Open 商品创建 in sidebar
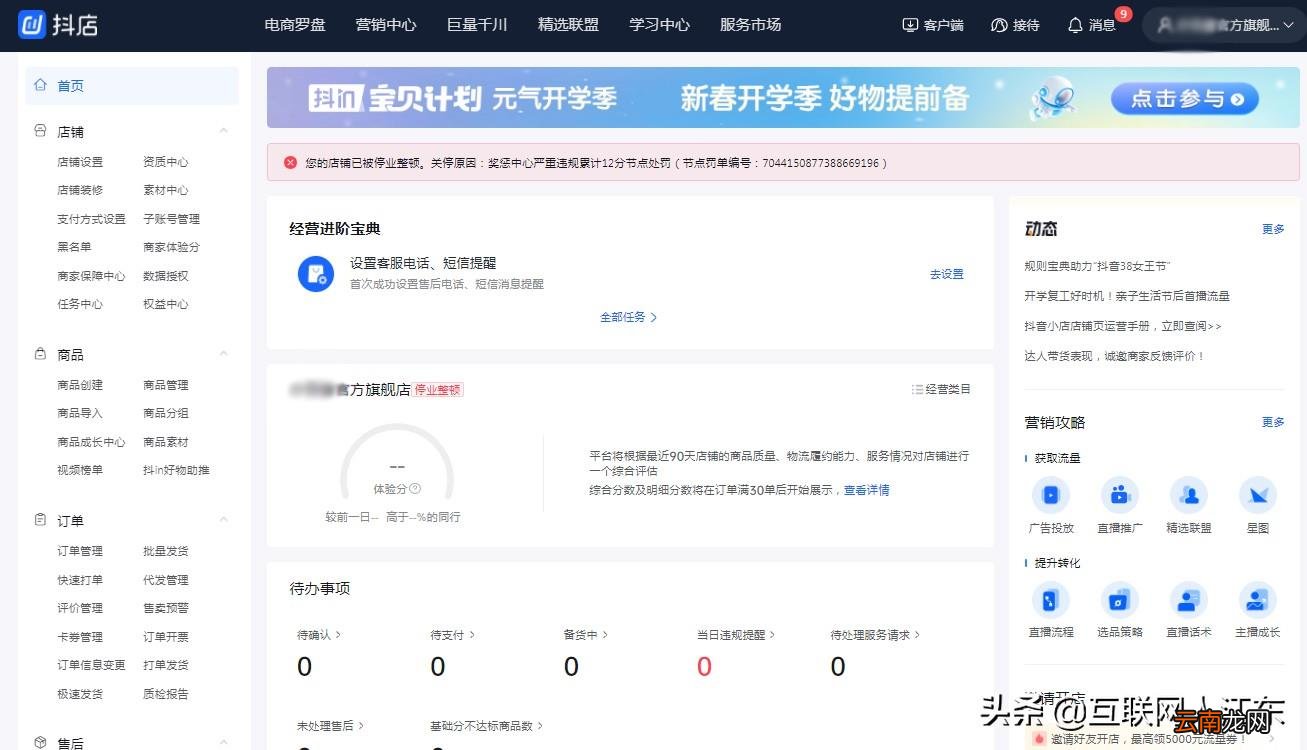The width and height of the screenshot is (1307, 750). pos(80,385)
